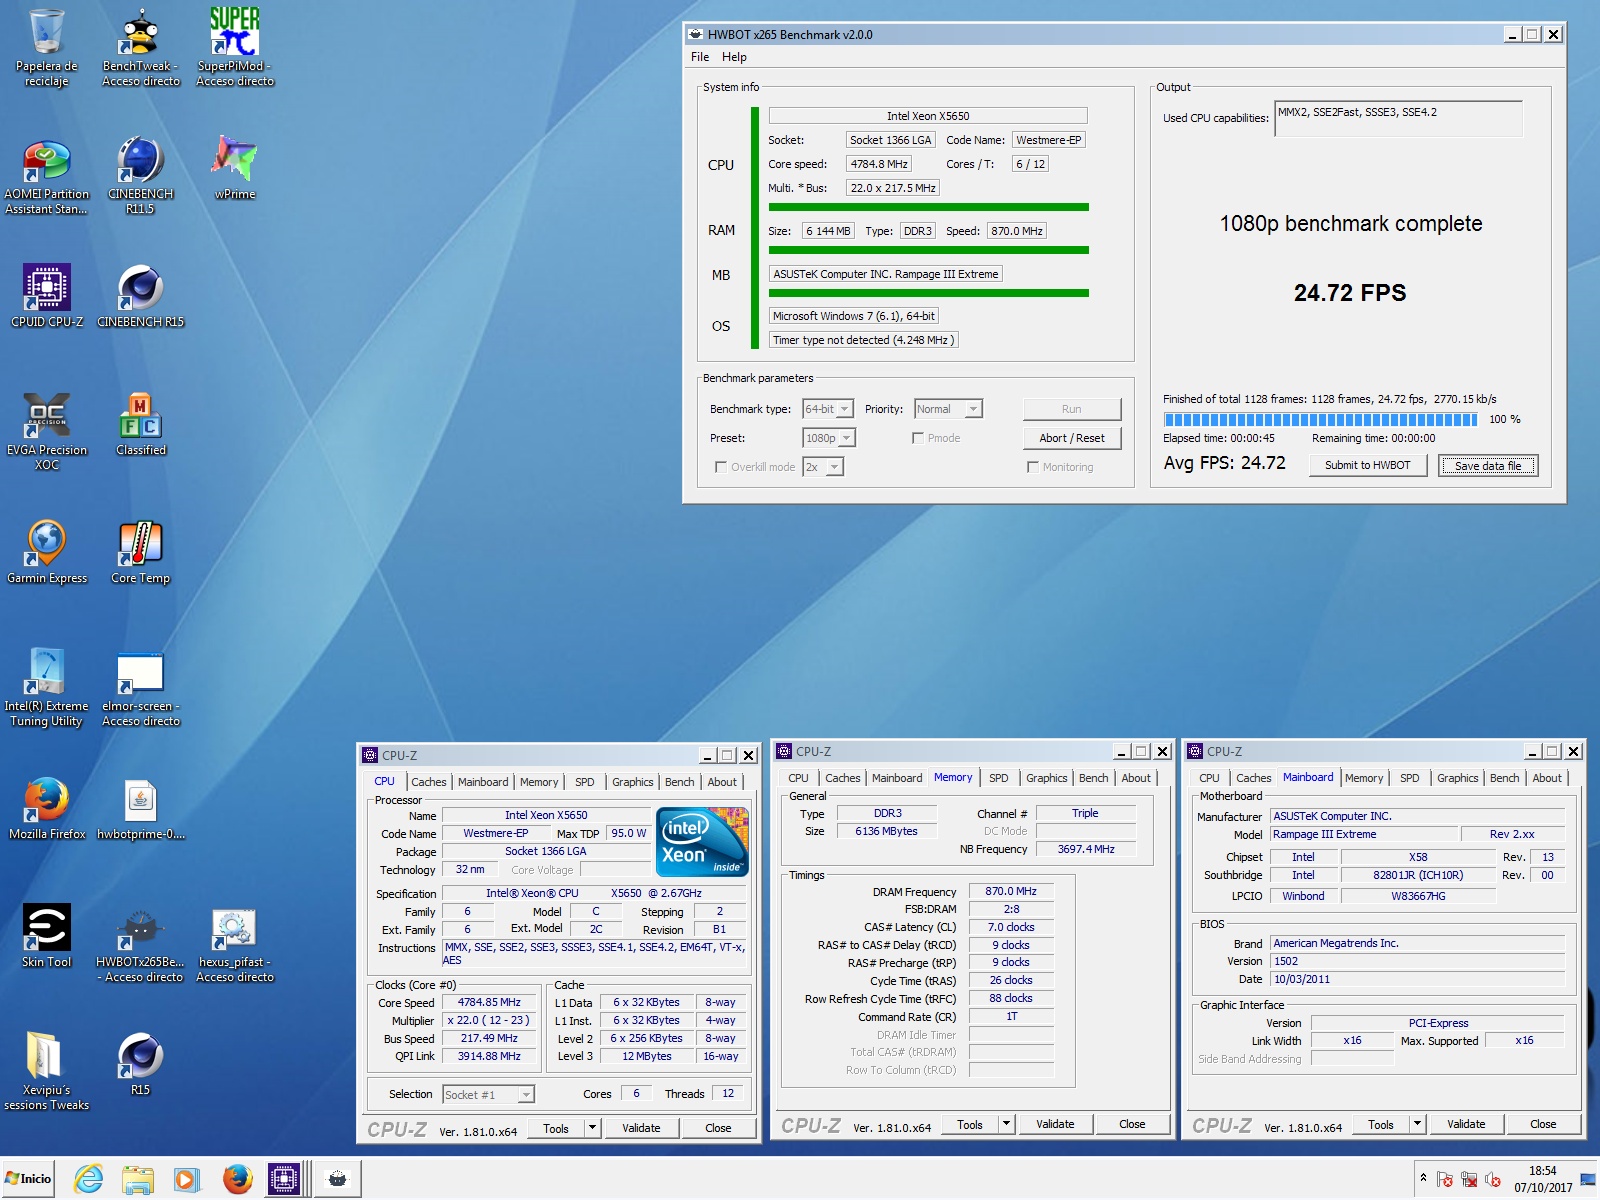Screen dimensions: 1600x1200
Task: Open Windows Media Player taskbar icon
Action: (x=186, y=1179)
